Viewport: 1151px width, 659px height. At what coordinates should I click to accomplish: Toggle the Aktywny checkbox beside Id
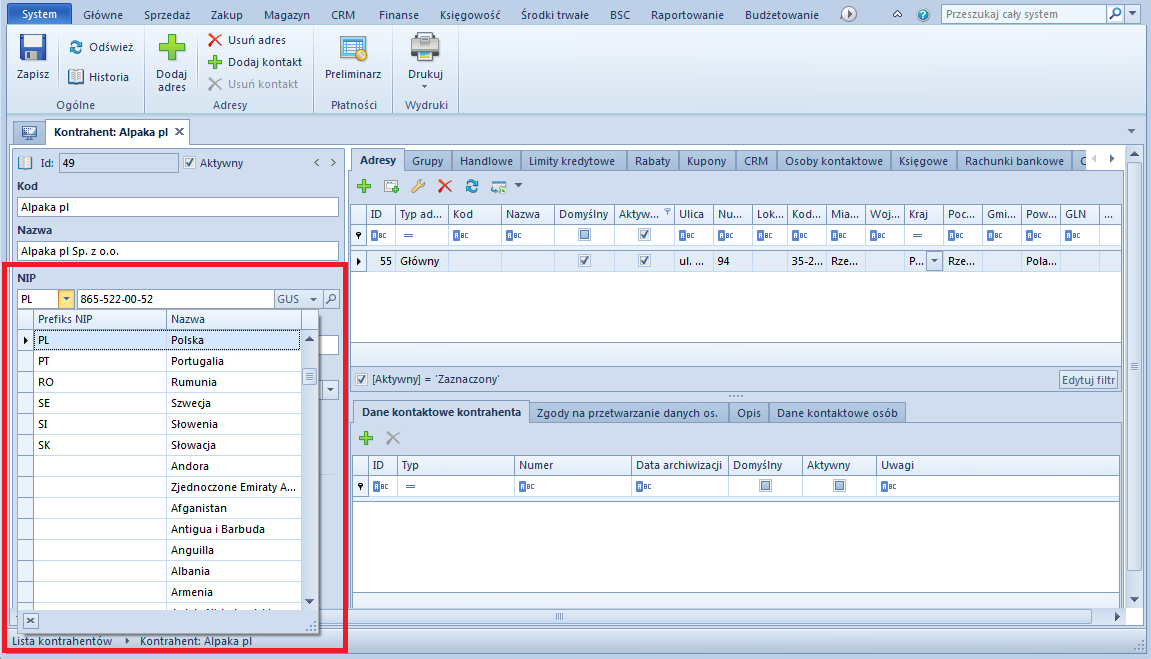point(189,163)
